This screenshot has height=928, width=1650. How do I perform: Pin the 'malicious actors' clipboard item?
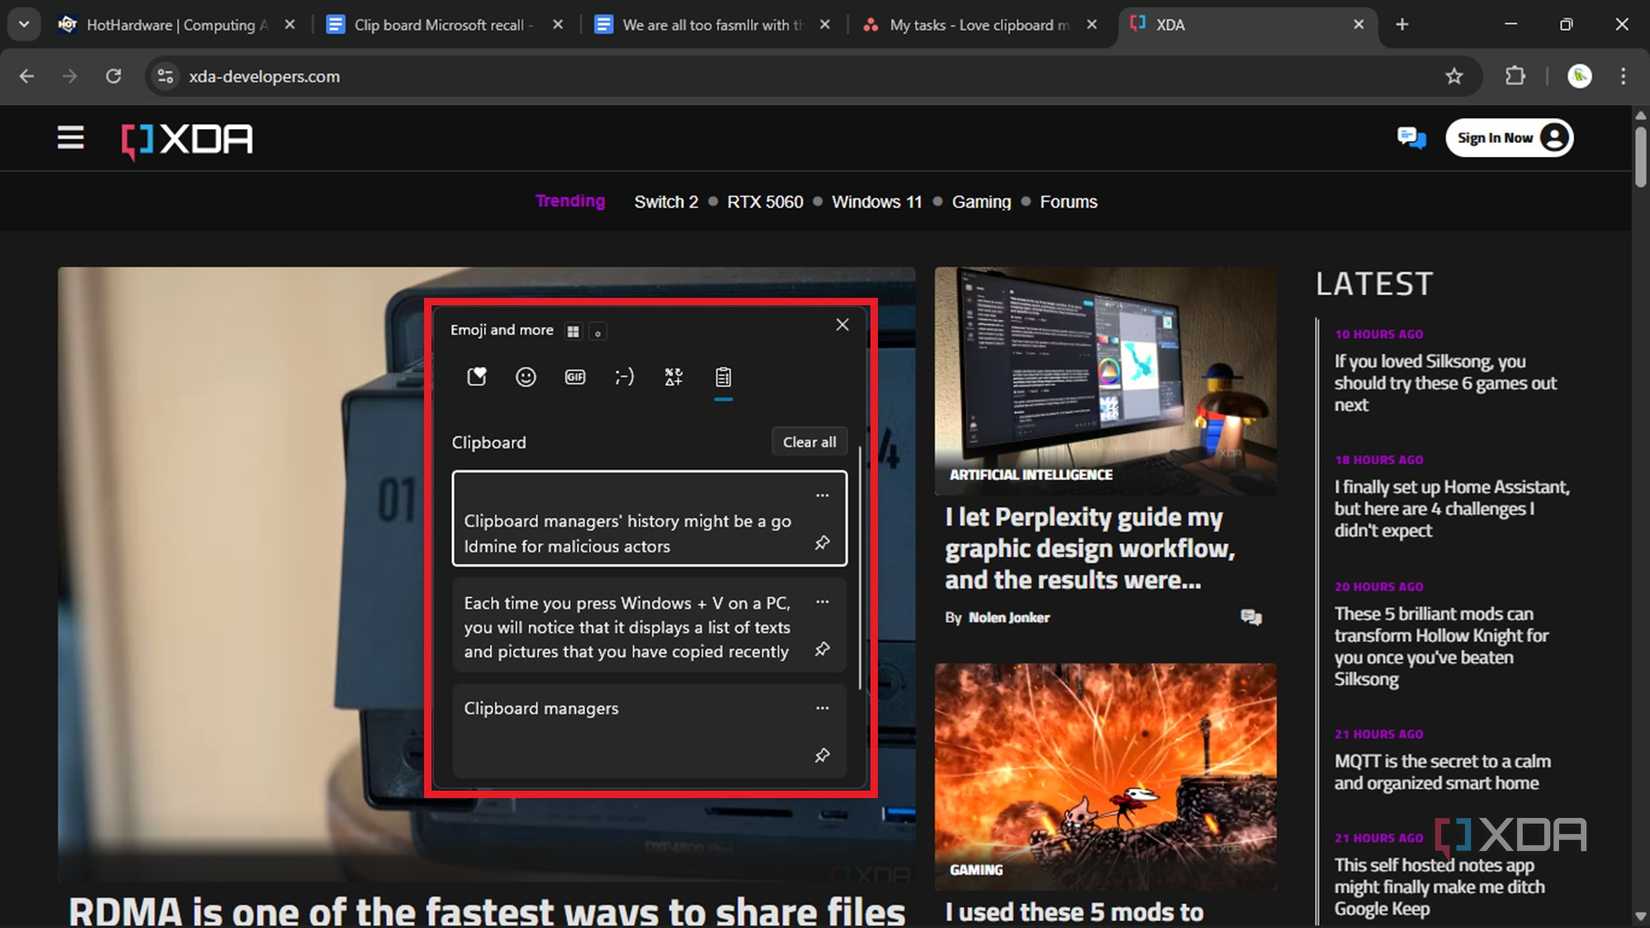(x=822, y=542)
